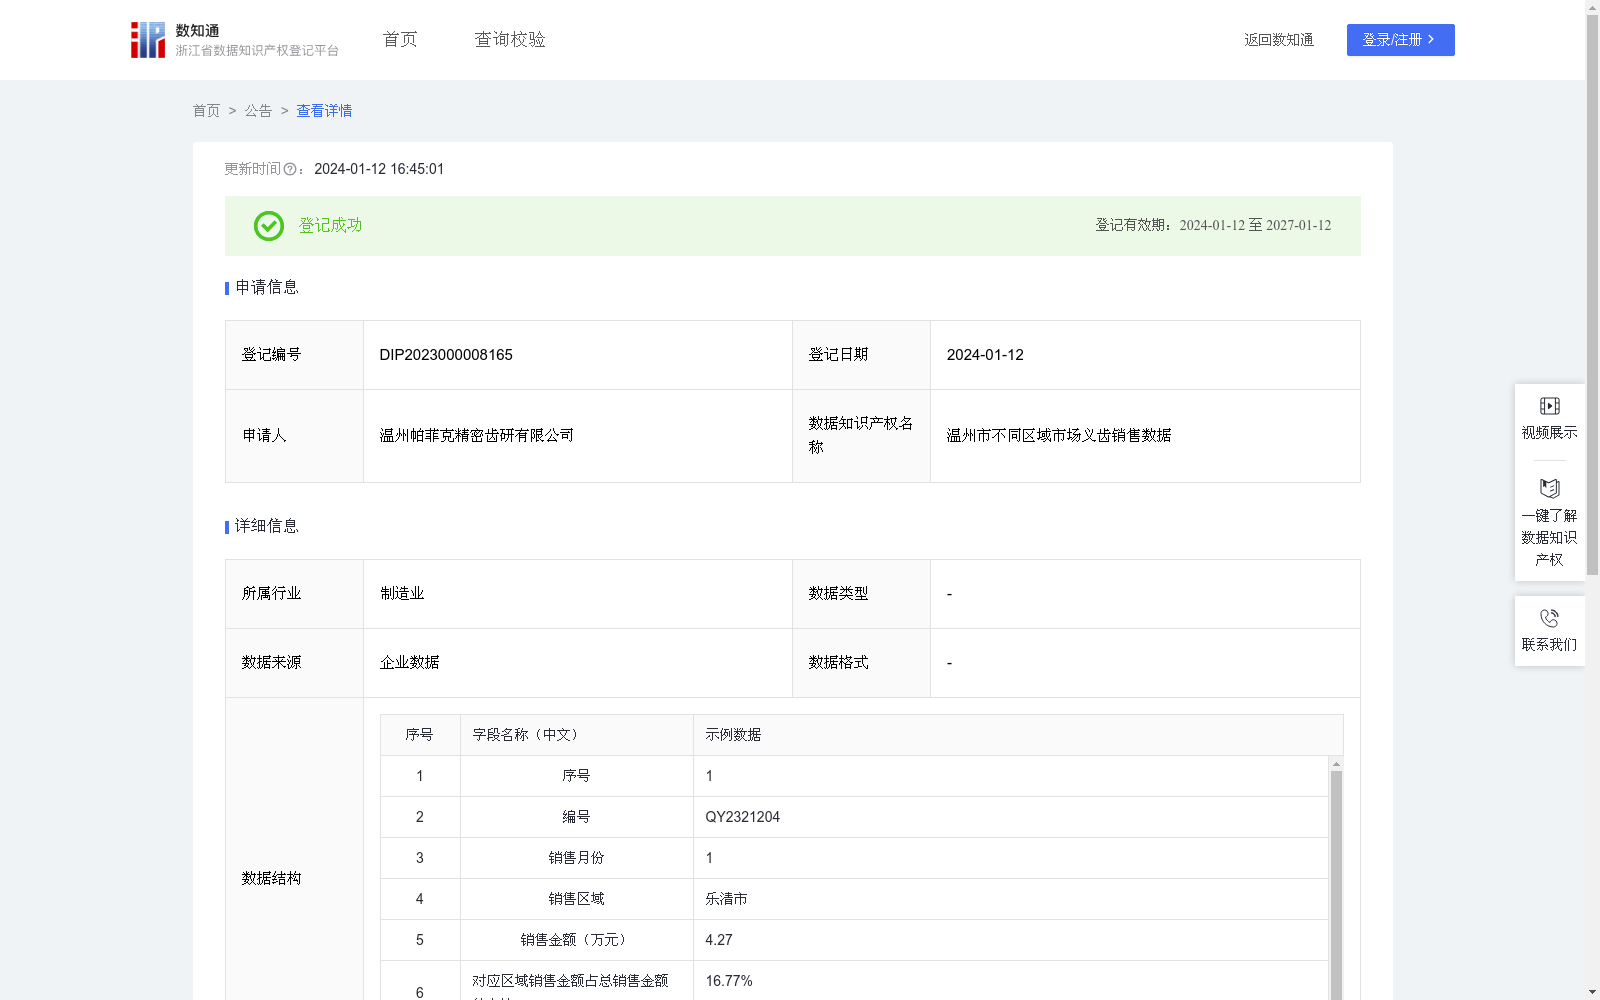Click the 登录/注册 button
The width and height of the screenshot is (1600, 1000).
click(1400, 40)
